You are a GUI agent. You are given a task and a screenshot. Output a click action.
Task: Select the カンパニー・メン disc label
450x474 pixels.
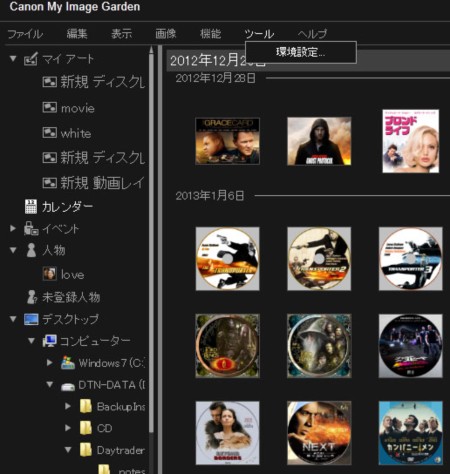pyautogui.click(x=411, y=433)
